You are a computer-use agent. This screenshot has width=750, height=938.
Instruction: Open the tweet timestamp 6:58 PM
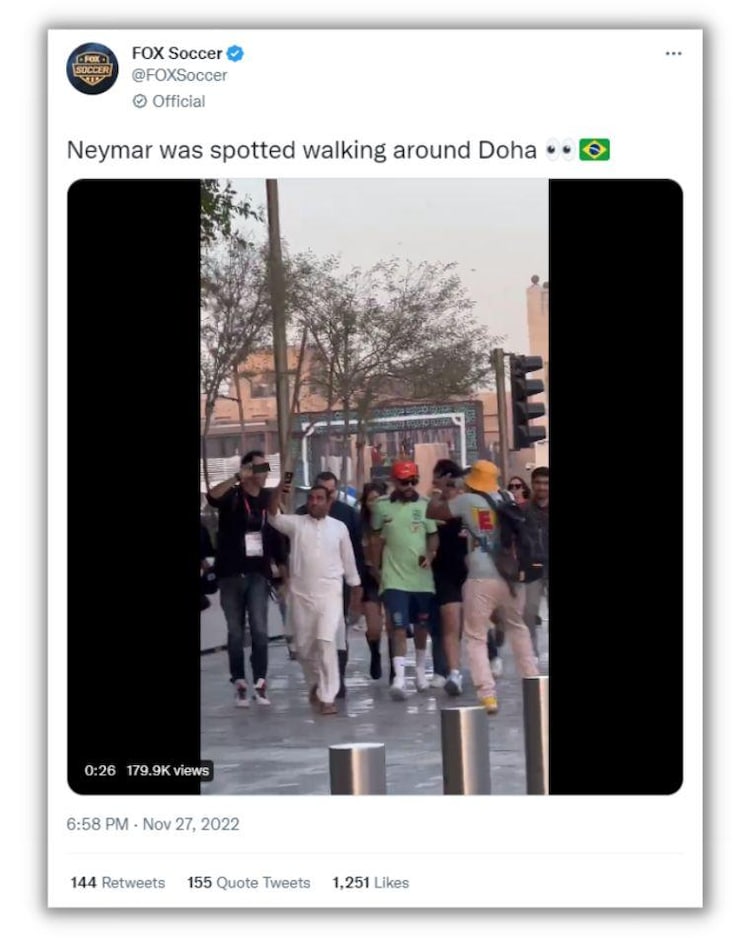point(97,824)
